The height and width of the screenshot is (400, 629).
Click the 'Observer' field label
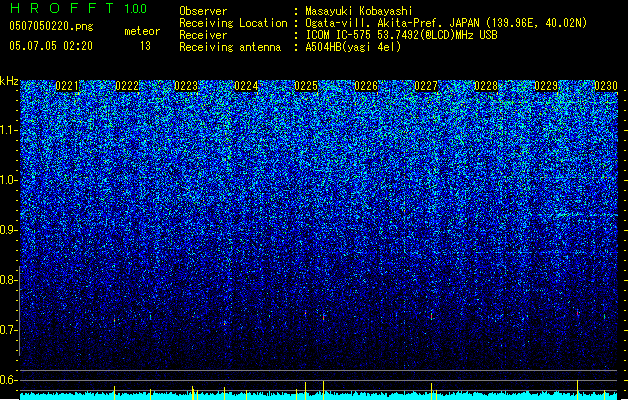(x=203, y=11)
